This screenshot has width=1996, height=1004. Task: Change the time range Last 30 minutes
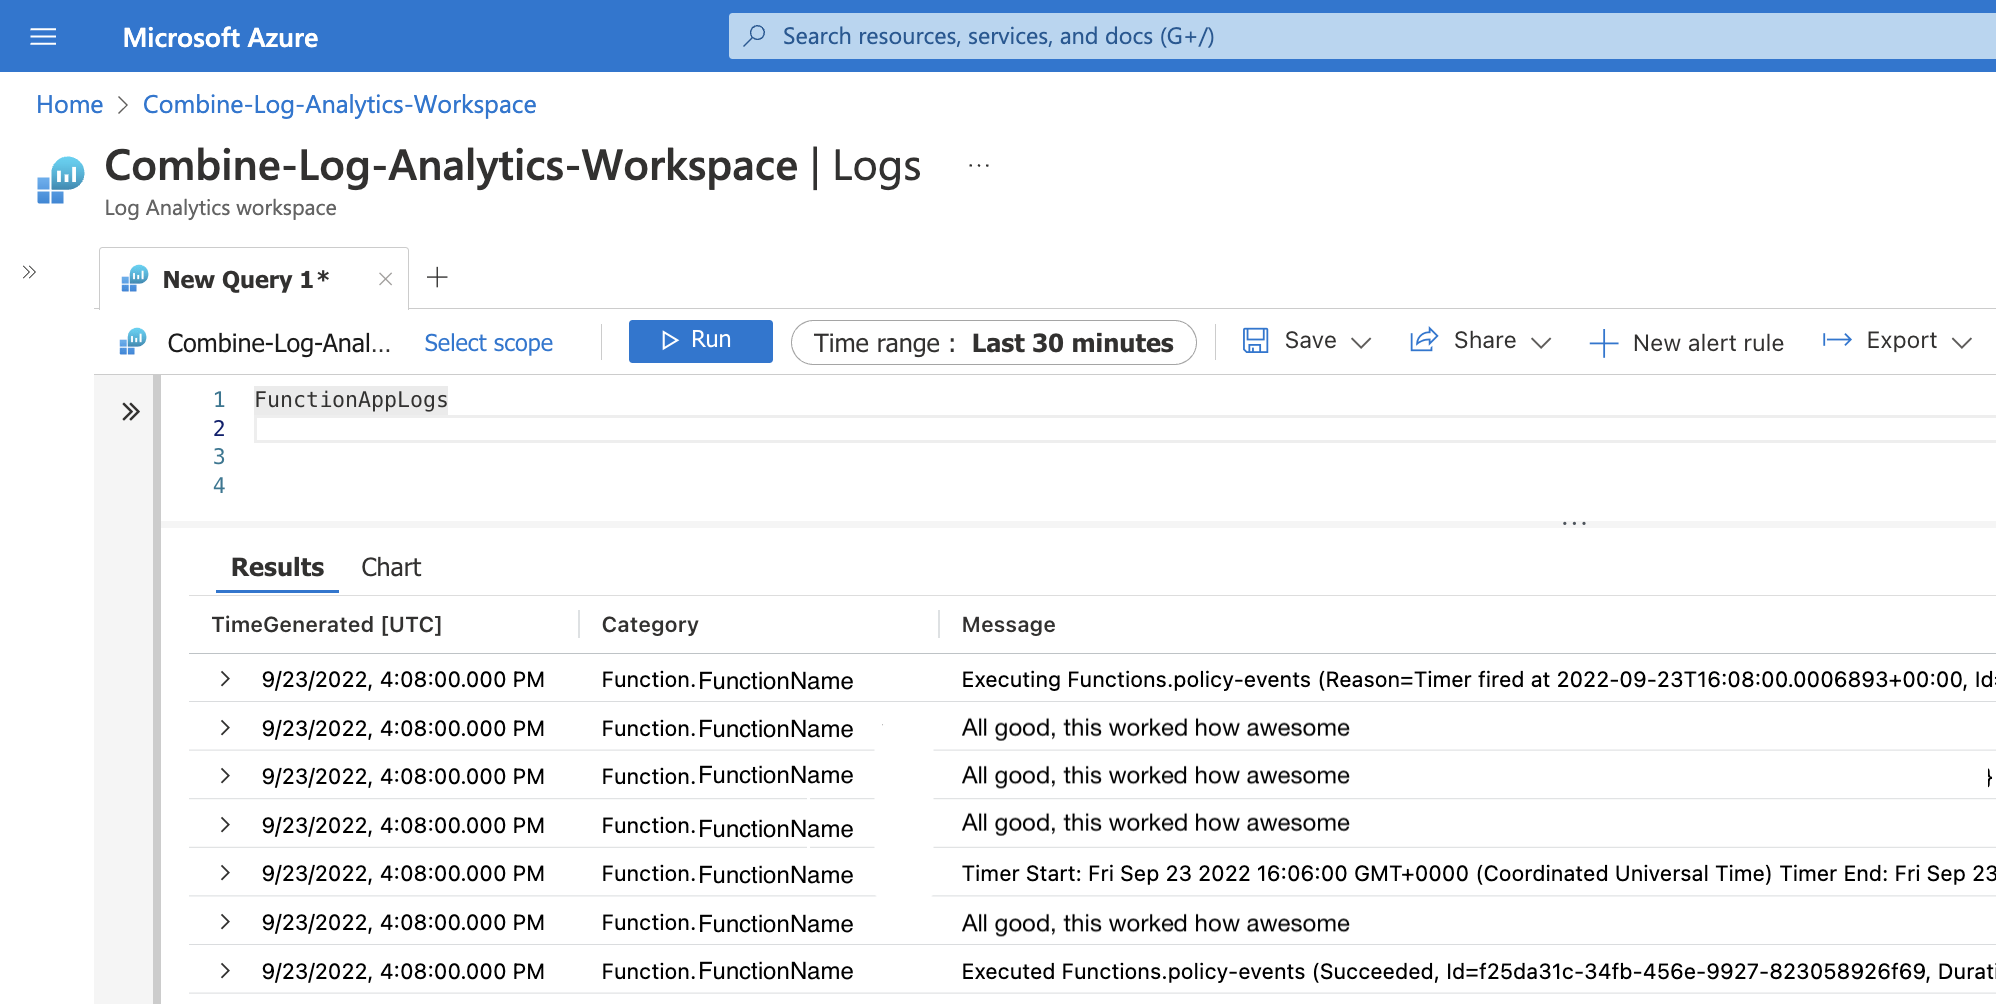[x=993, y=343]
